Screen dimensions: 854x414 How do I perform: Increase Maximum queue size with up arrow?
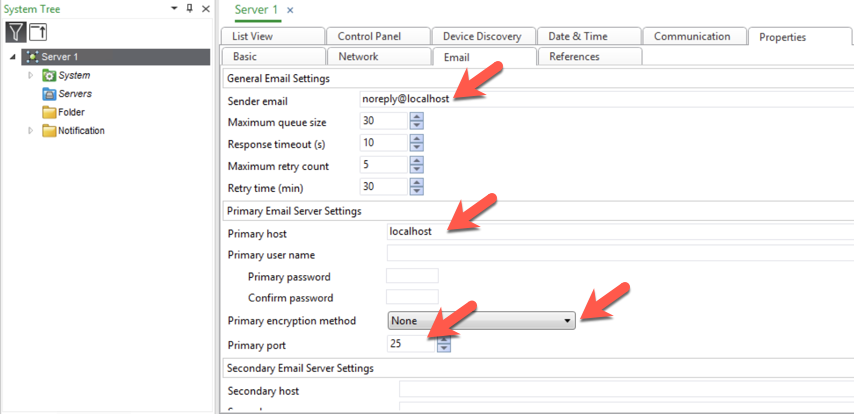point(417,117)
